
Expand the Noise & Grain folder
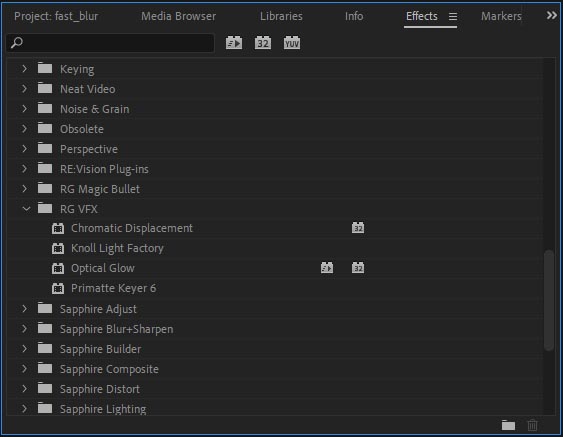click(24, 108)
